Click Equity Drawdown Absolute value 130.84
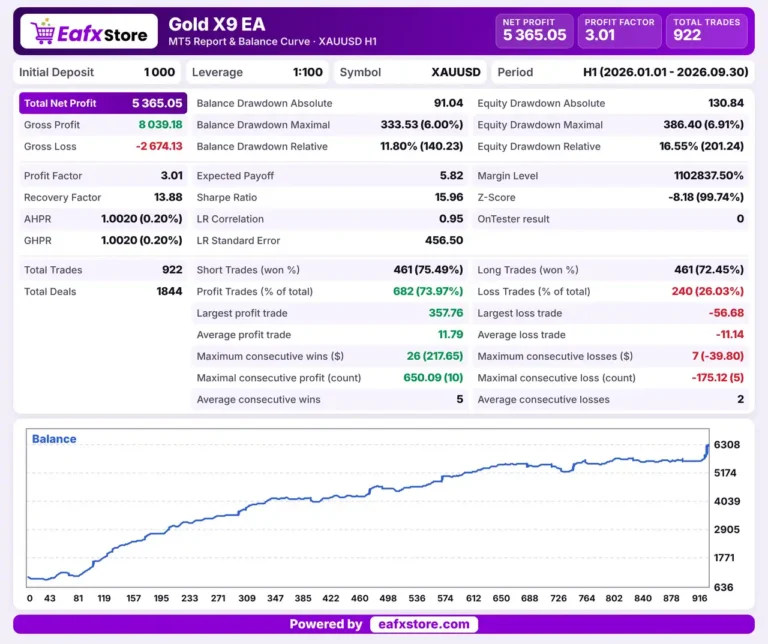 tap(726, 103)
